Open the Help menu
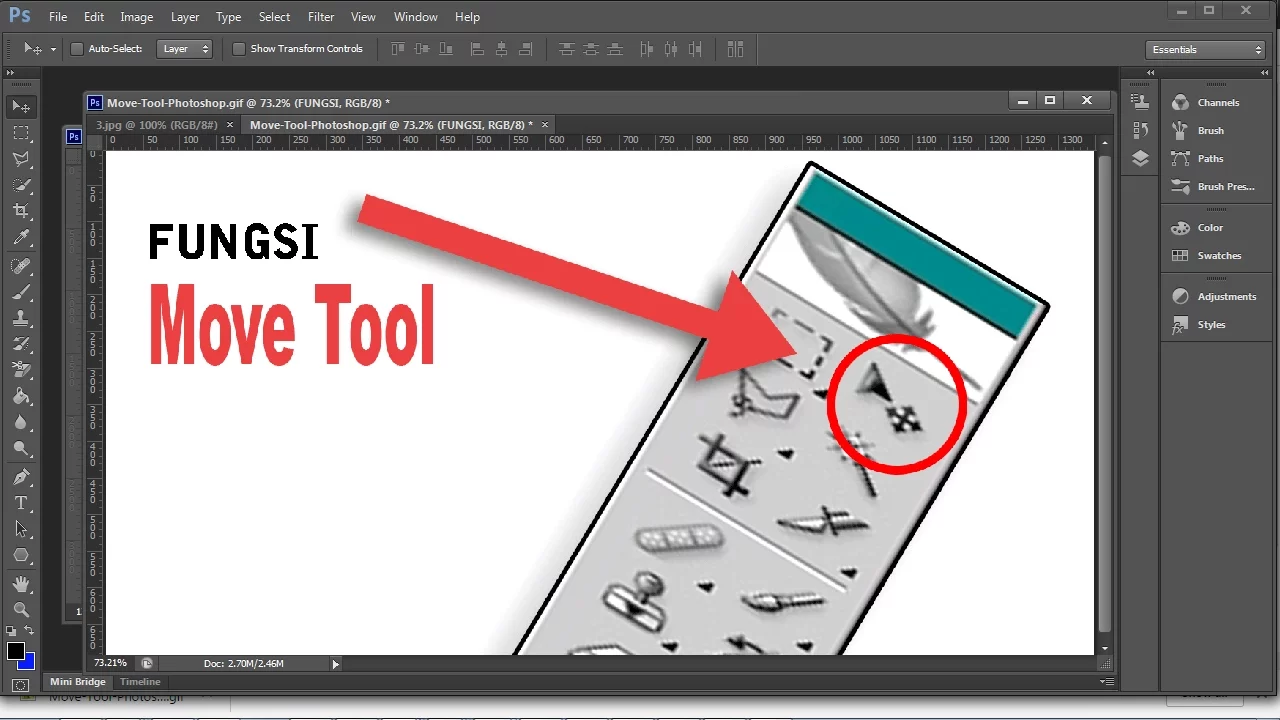Image resolution: width=1280 pixels, height=720 pixels. [x=467, y=17]
